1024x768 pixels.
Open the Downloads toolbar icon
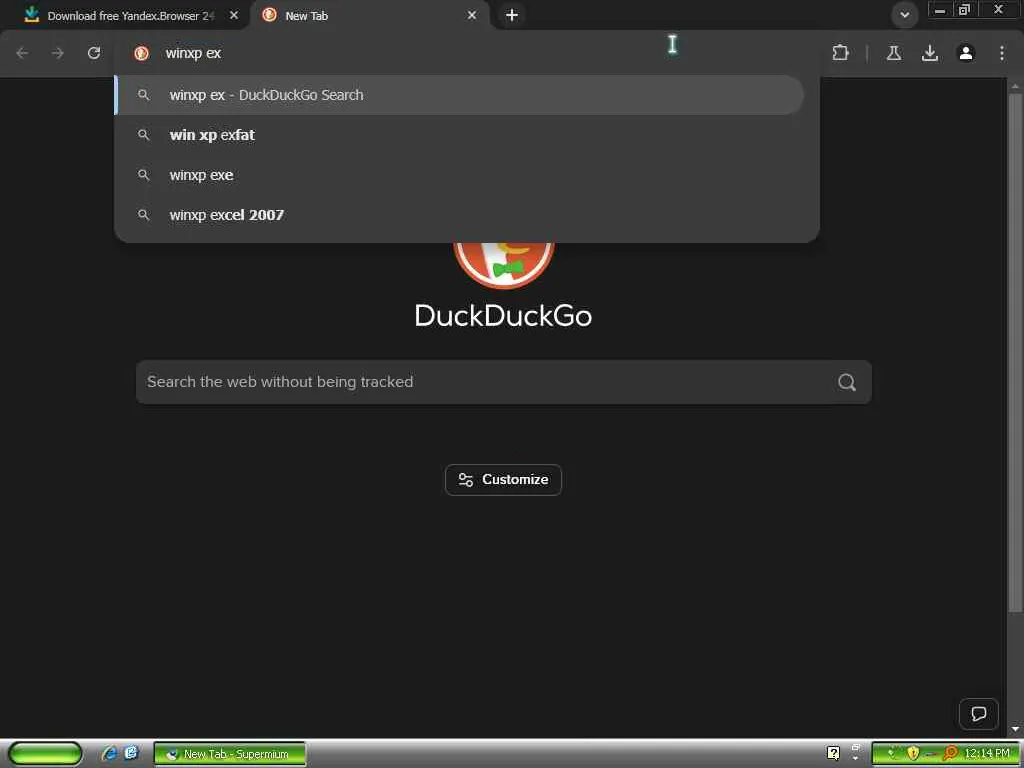tap(929, 53)
